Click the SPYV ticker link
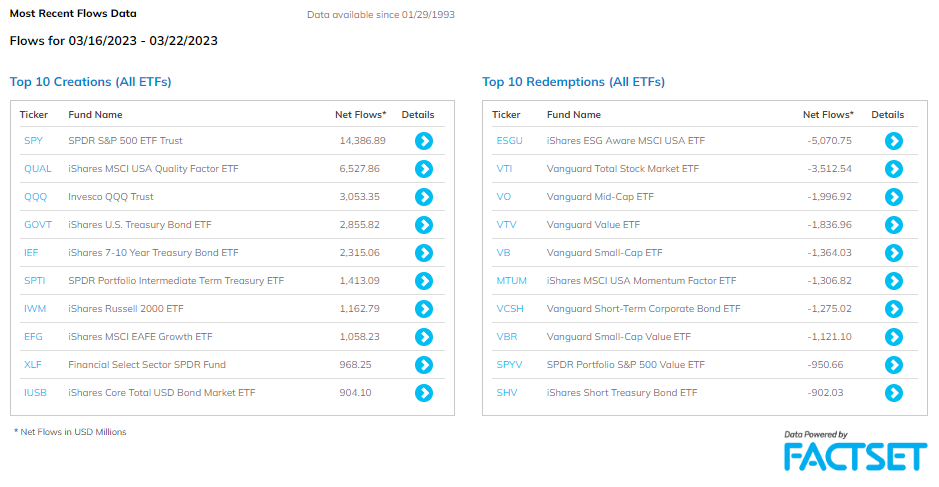 [509, 365]
